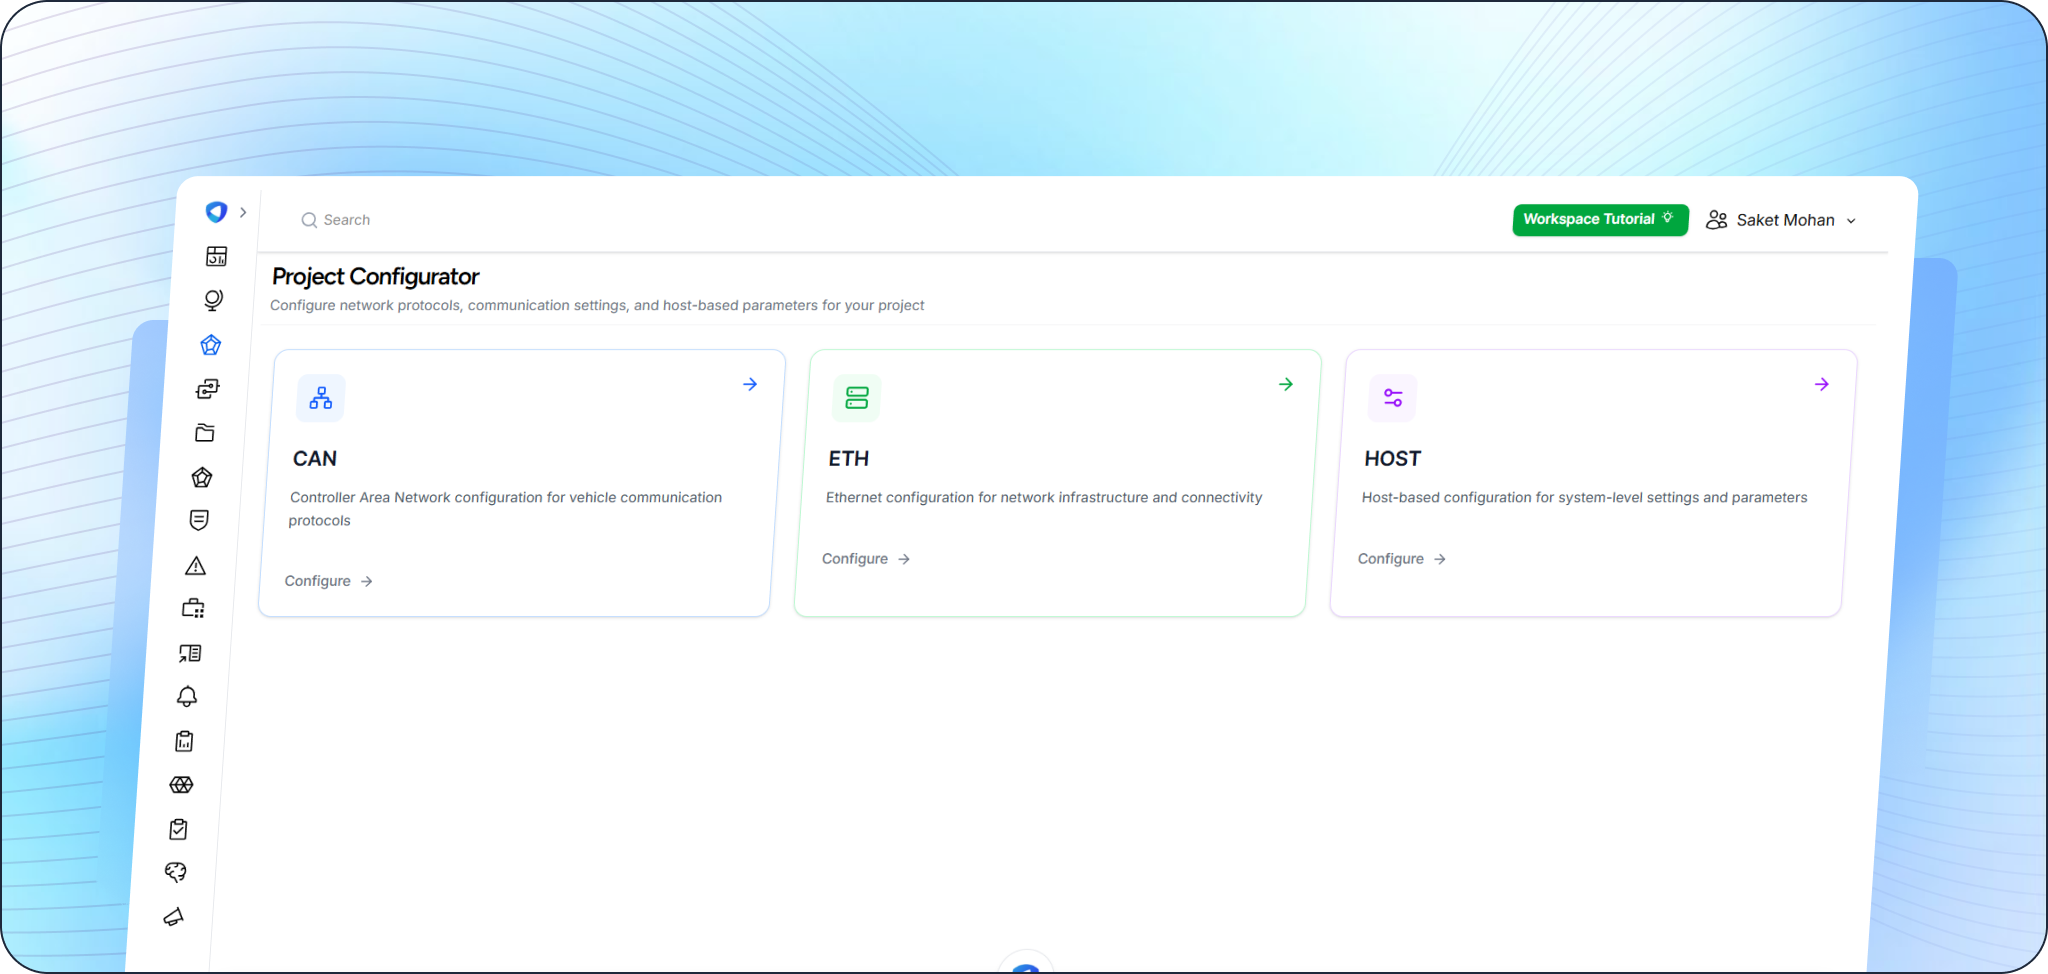
Task: Click the brain icon in the sidebar
Action: (x=176, y=873)
